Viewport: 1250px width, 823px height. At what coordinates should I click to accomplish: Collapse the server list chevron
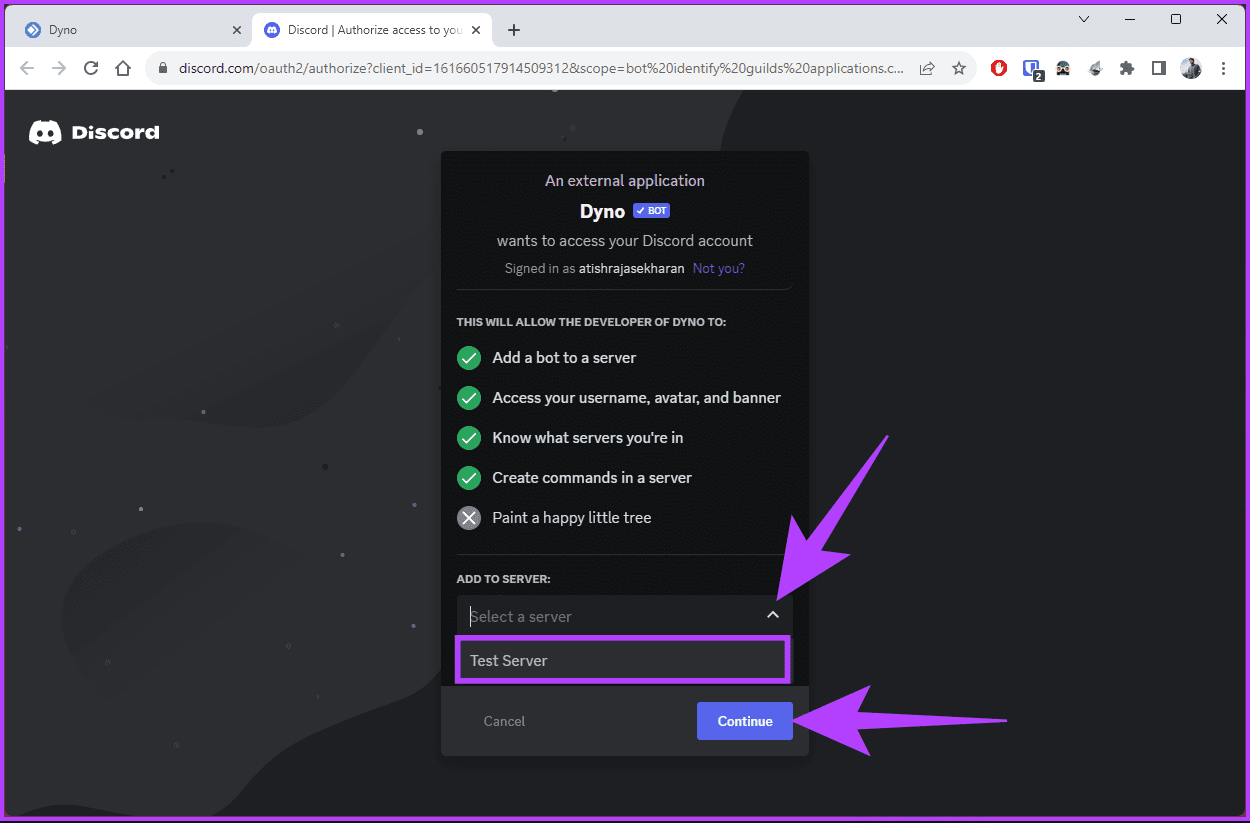tap(773, 615)
